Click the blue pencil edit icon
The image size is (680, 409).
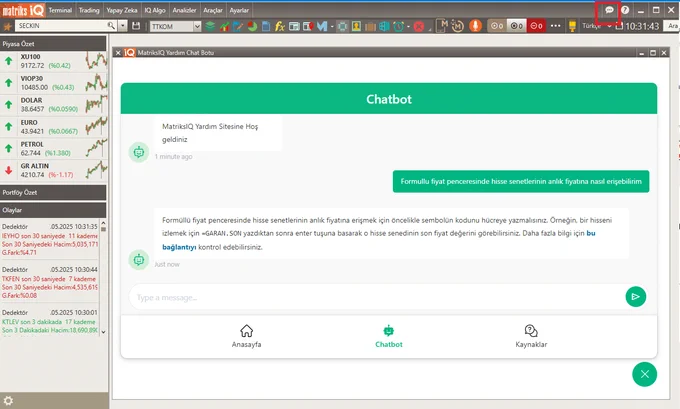[238, 26]
